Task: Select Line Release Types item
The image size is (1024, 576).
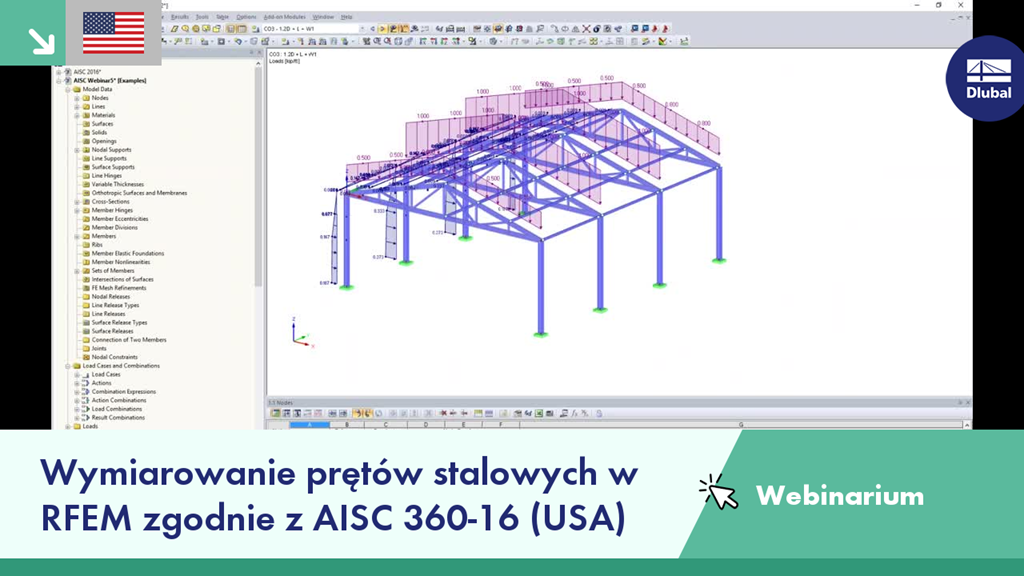Action: click(115, 305)
